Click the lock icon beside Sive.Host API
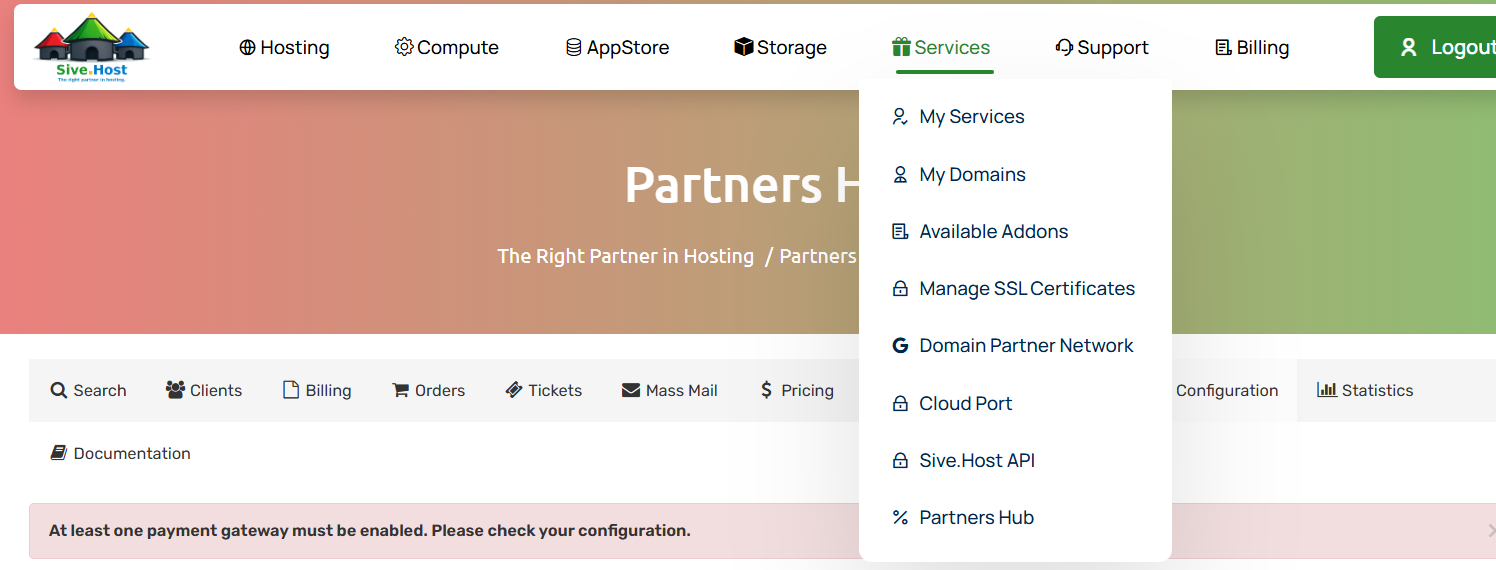This screenshot has height=570, width=1496. [x=900, y=461]
